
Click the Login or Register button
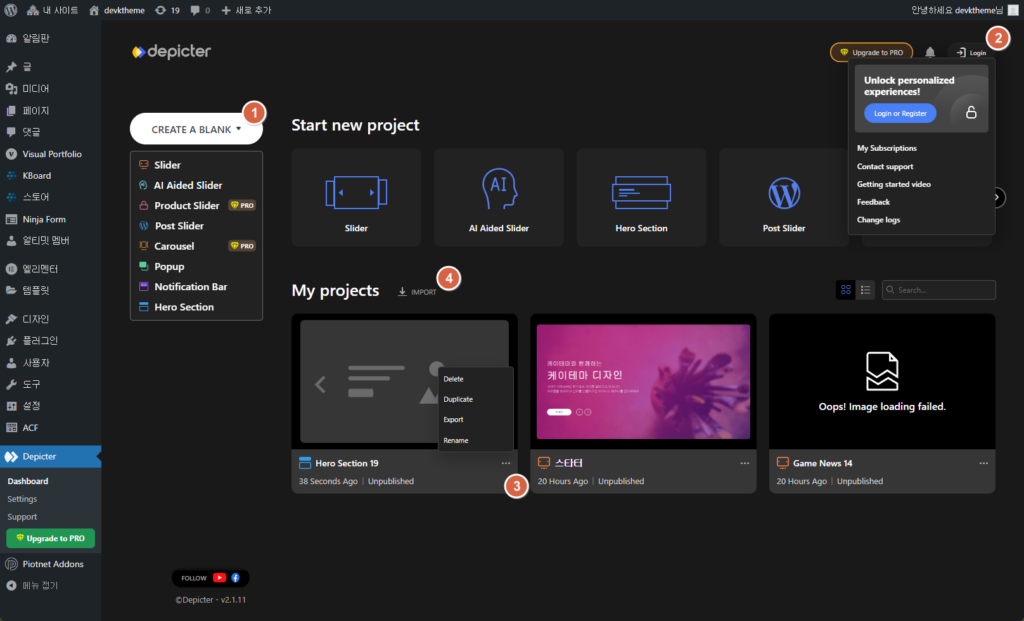click(x=900, y=113)
